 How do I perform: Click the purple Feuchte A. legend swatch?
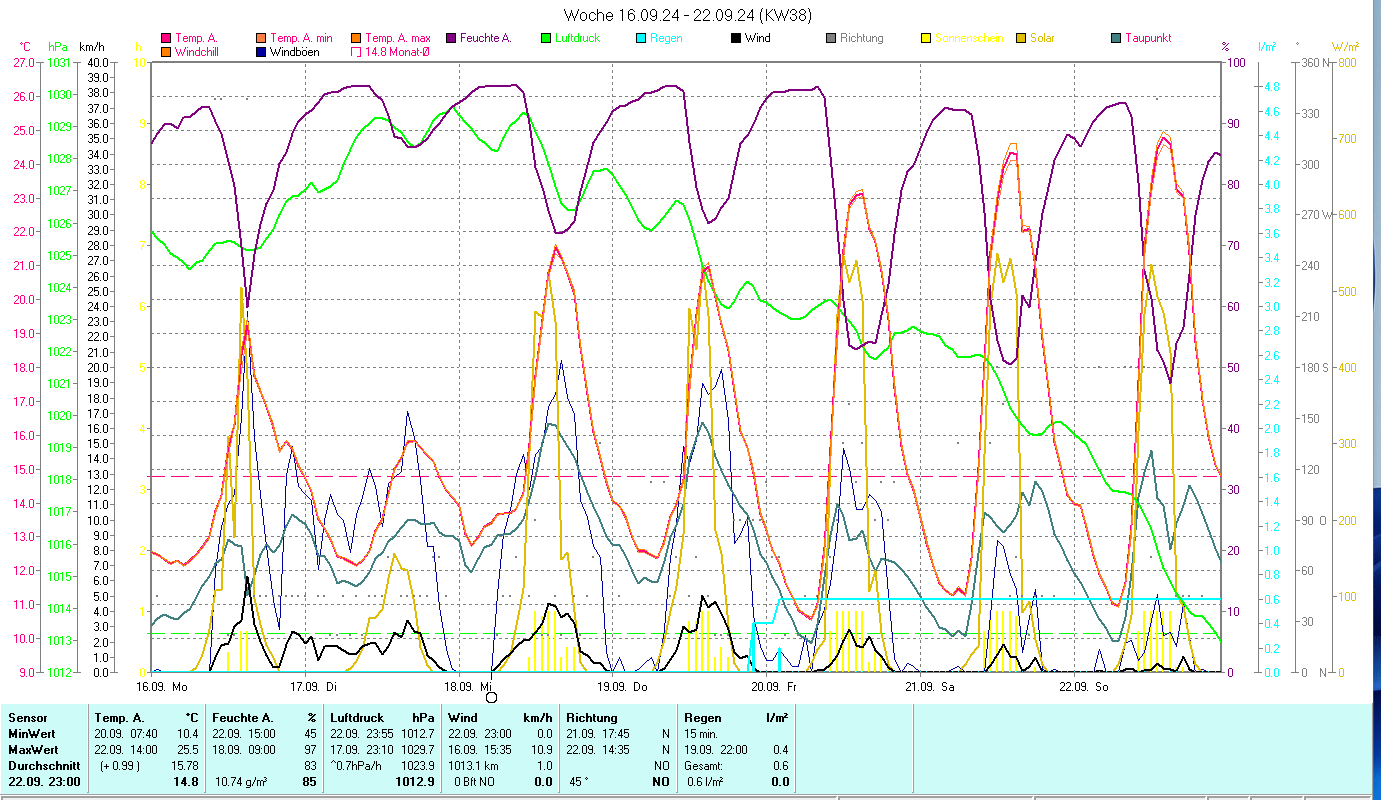coord(451,38)
